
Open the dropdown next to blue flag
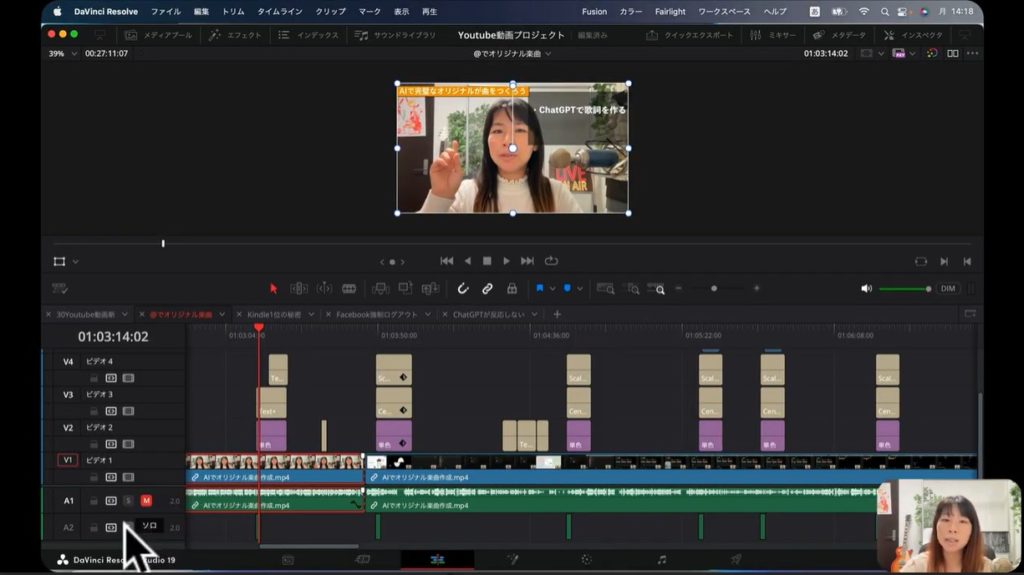[x=552, y=288]
